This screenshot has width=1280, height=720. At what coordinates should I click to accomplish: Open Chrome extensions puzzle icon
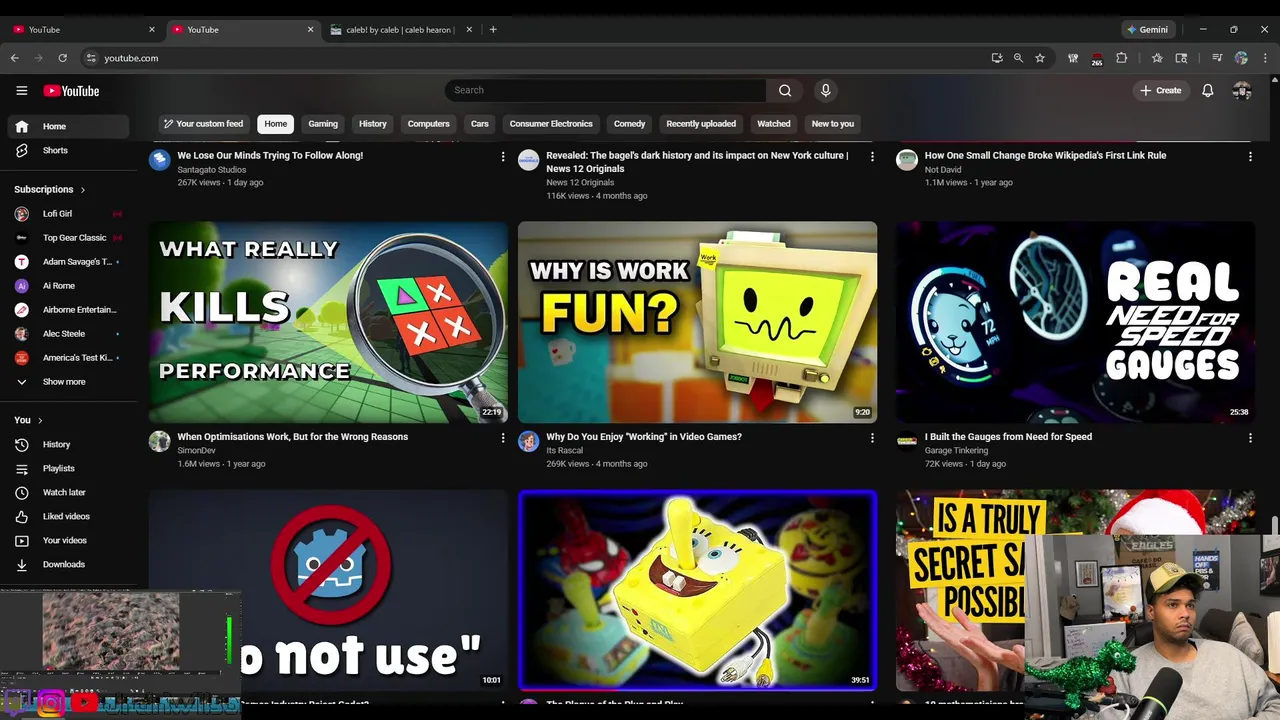click(1121, 58)
